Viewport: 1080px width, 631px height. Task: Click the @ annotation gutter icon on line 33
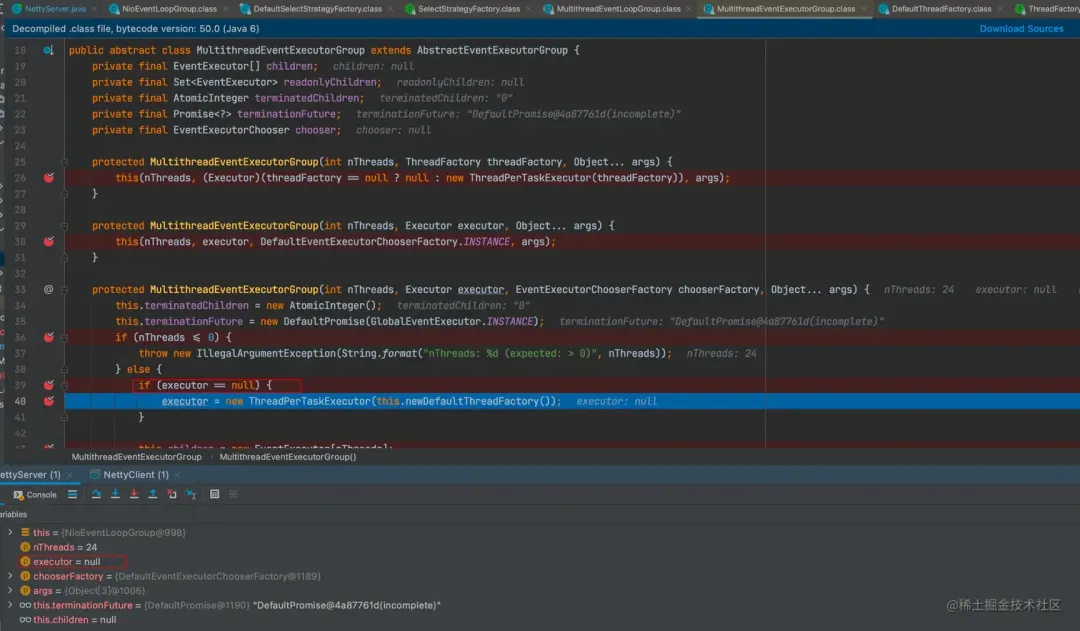(x=48, y=289)
